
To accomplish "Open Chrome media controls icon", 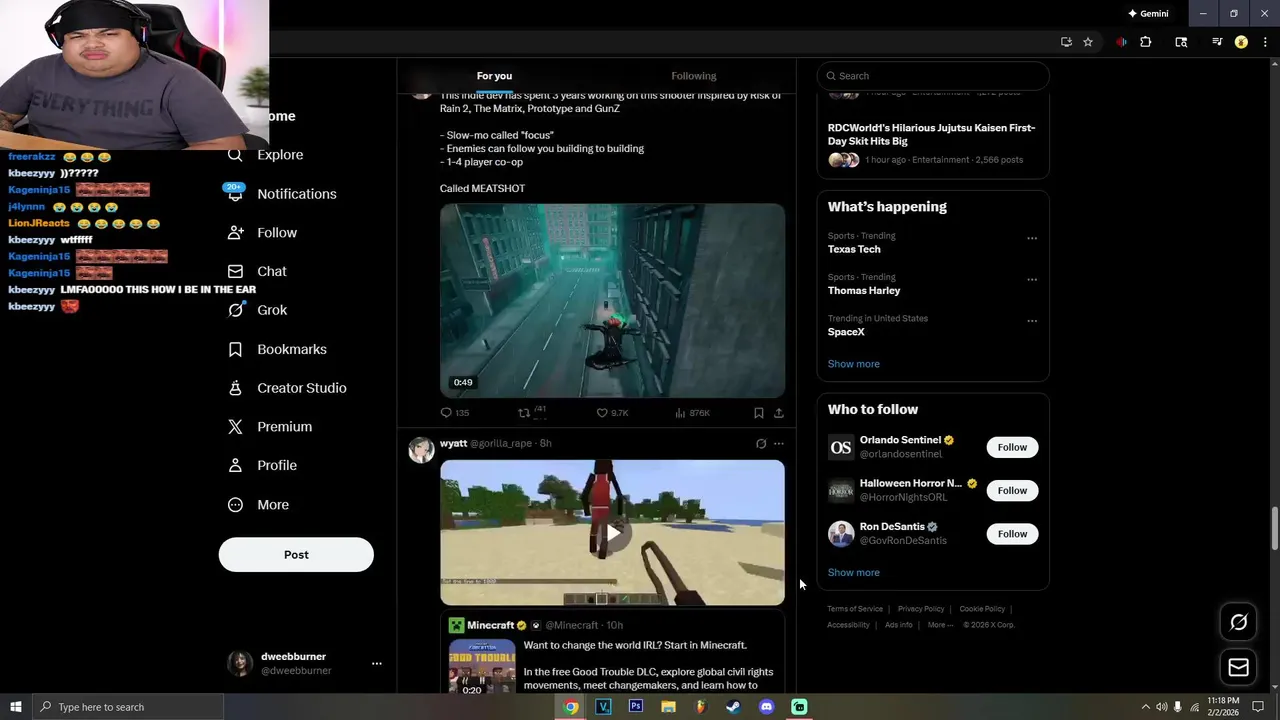I will click(x=1217, y=42).
